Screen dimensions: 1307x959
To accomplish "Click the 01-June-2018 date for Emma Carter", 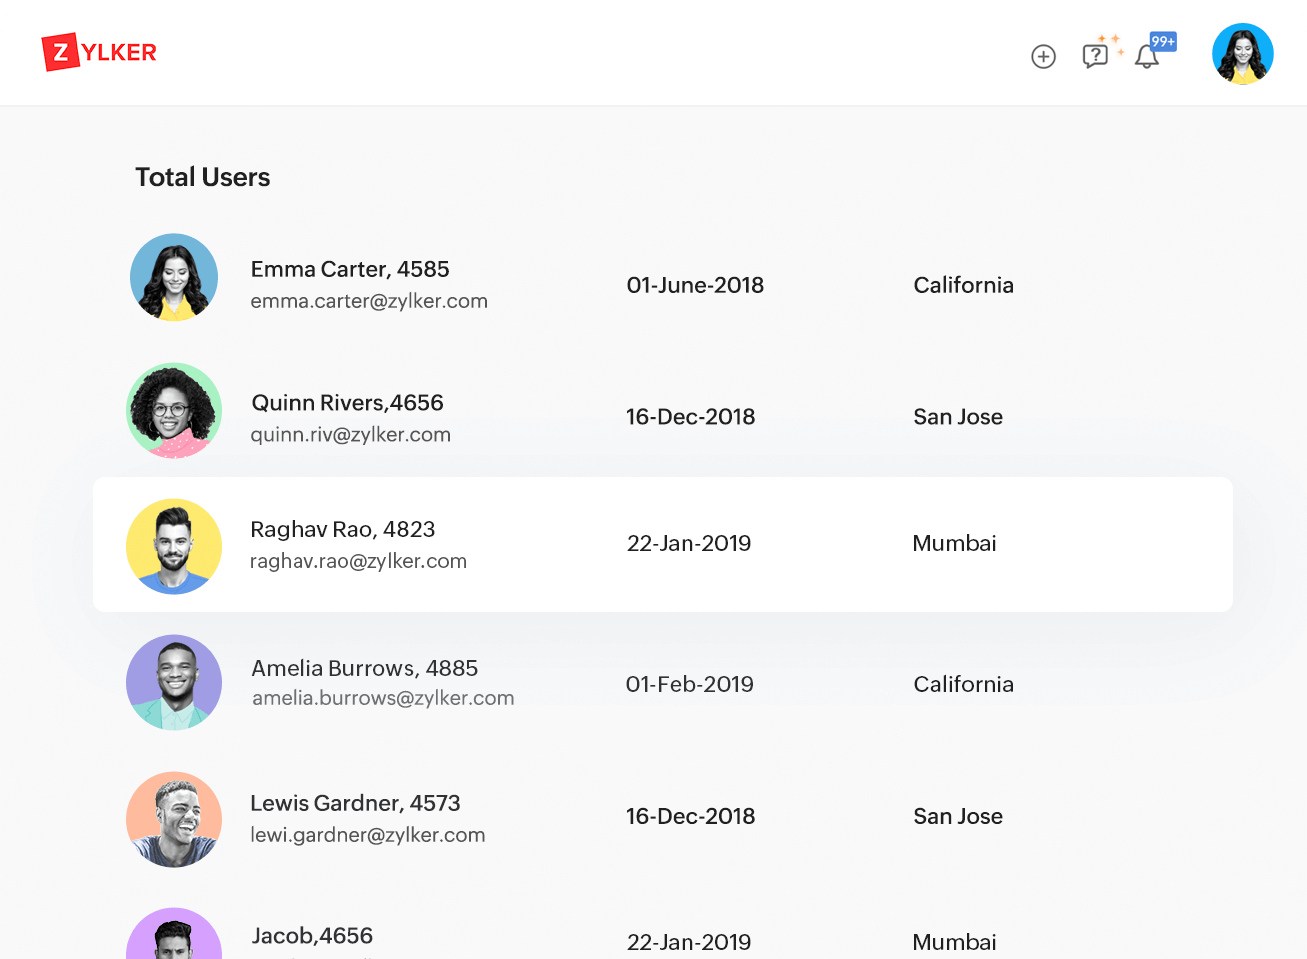I will click(x=695, y=285).
